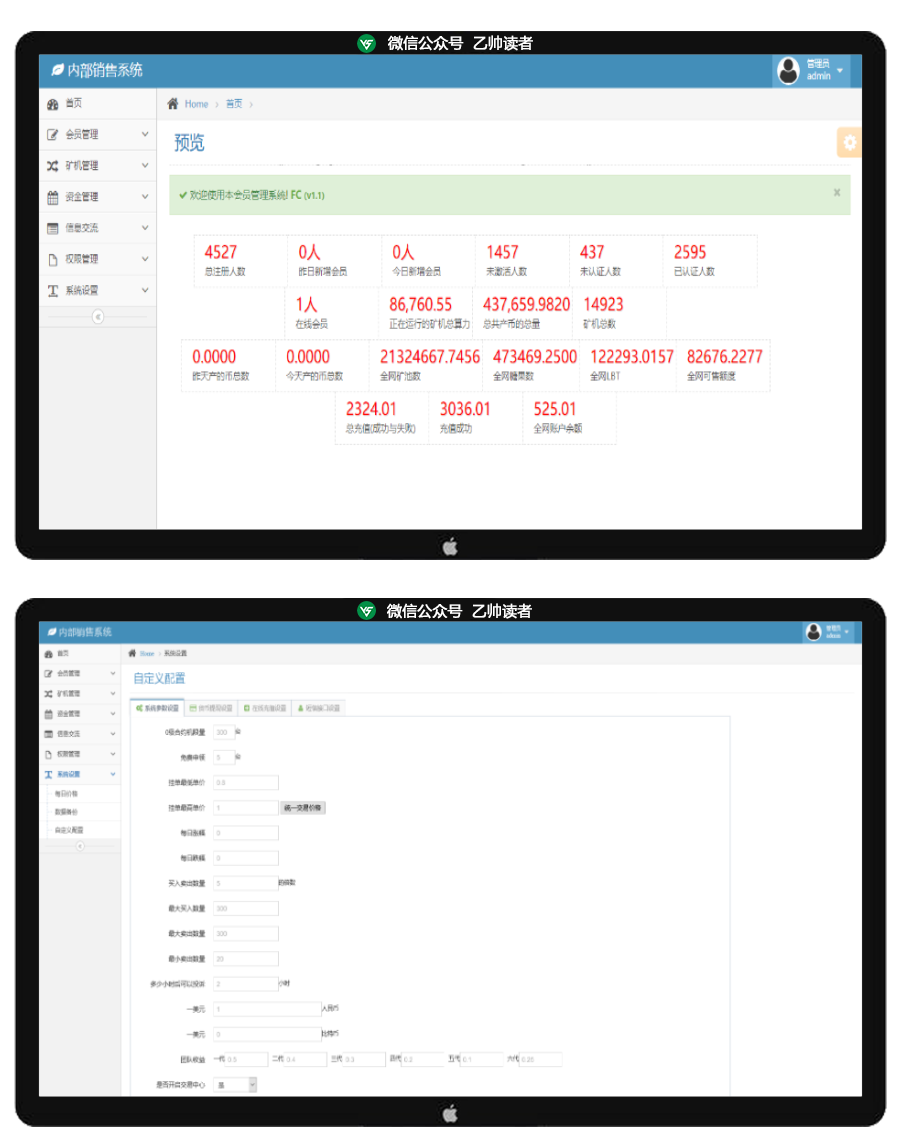
Task: Click the 首页 breadcrumb link after Home
Action: pyautogui.click(x=234, y=104)
